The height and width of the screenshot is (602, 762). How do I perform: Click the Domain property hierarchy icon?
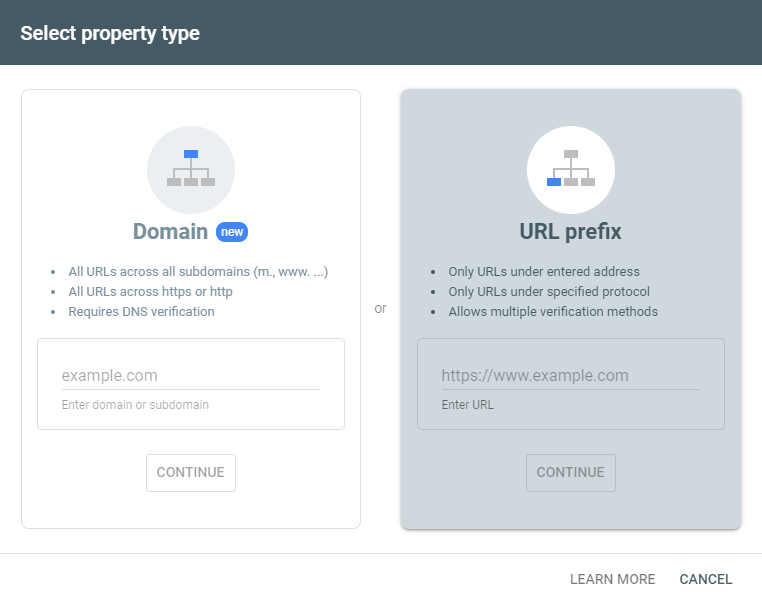[x=191, y=170]
